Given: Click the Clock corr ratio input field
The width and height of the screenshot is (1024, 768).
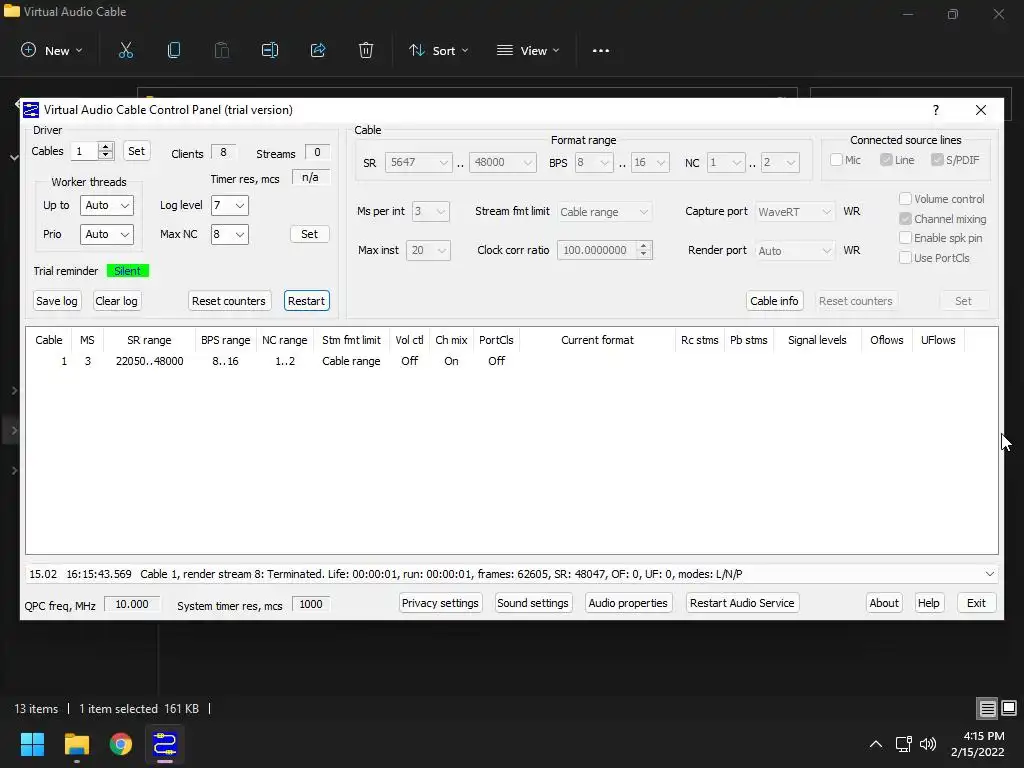Looking at the screenshot, I should 596,250.
